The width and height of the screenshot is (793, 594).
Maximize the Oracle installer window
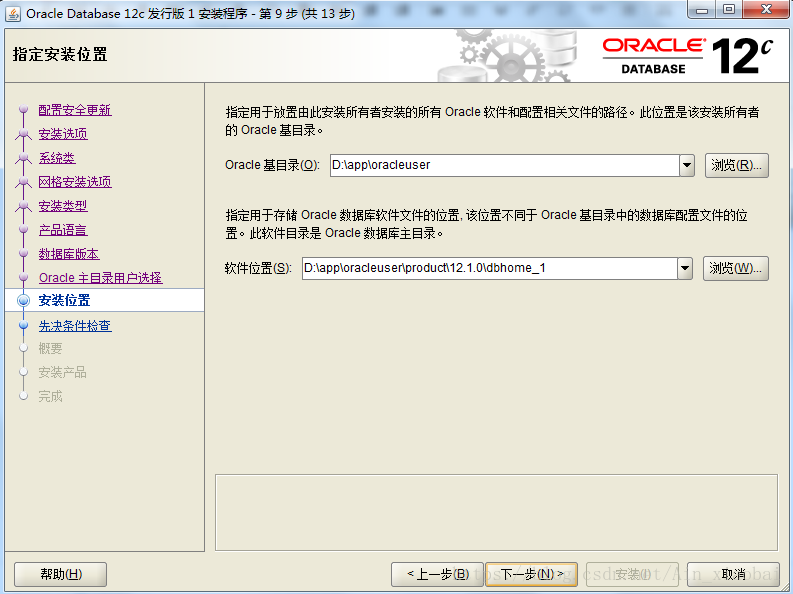[729, 9]
